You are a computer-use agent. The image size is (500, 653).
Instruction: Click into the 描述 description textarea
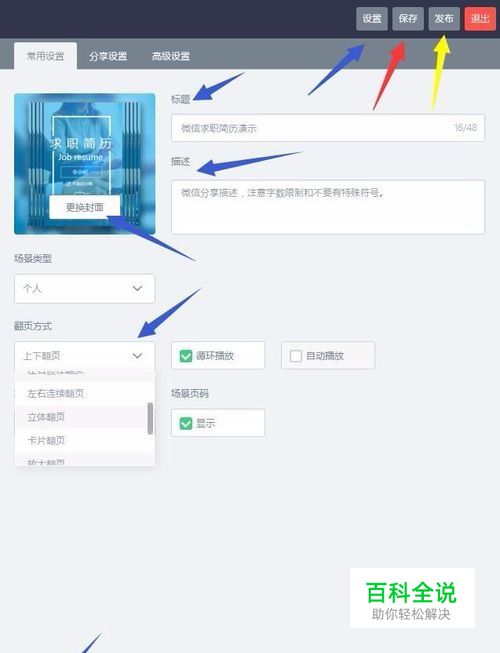click(328, 207)
